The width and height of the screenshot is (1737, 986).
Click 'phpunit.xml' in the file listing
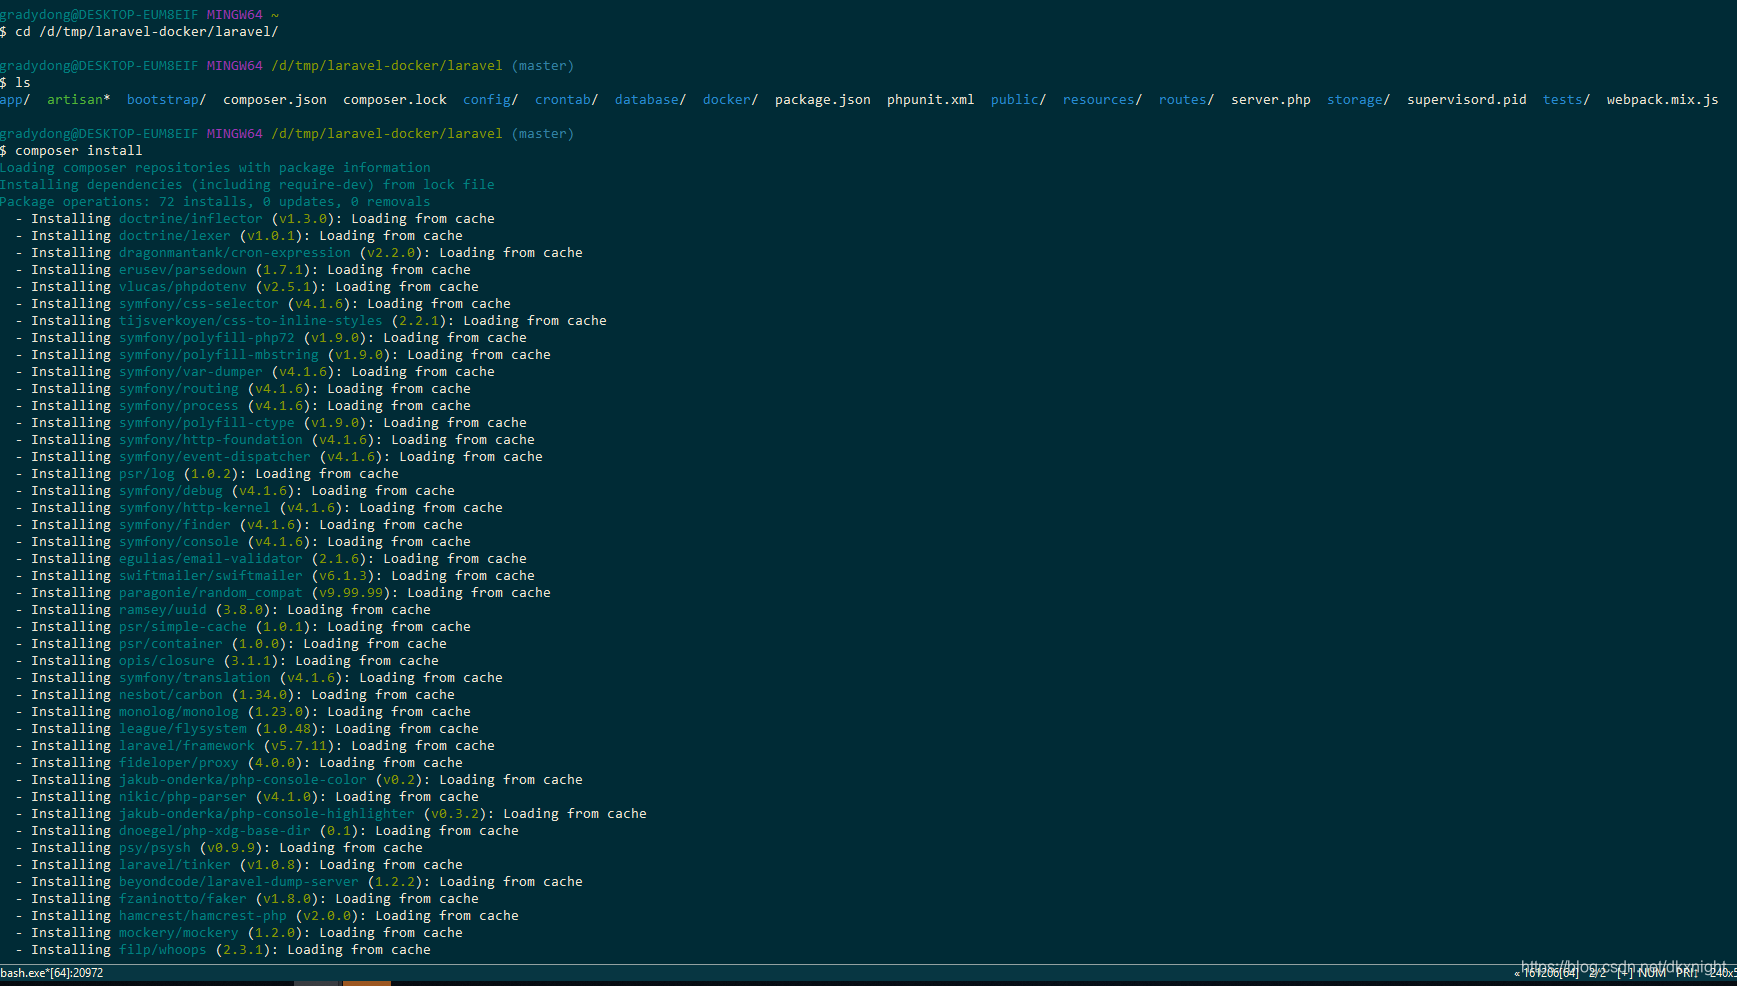(x=931, y=100)
